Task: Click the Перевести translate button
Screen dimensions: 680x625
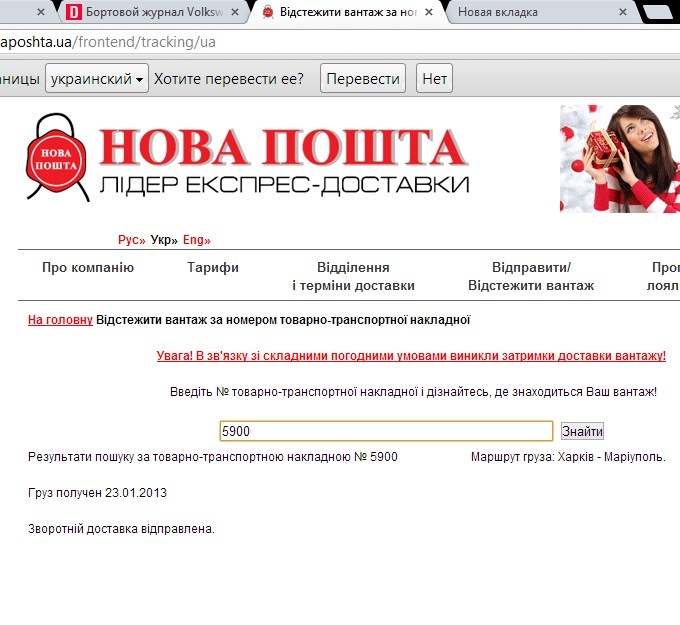Action: click(x=363, y=79)
